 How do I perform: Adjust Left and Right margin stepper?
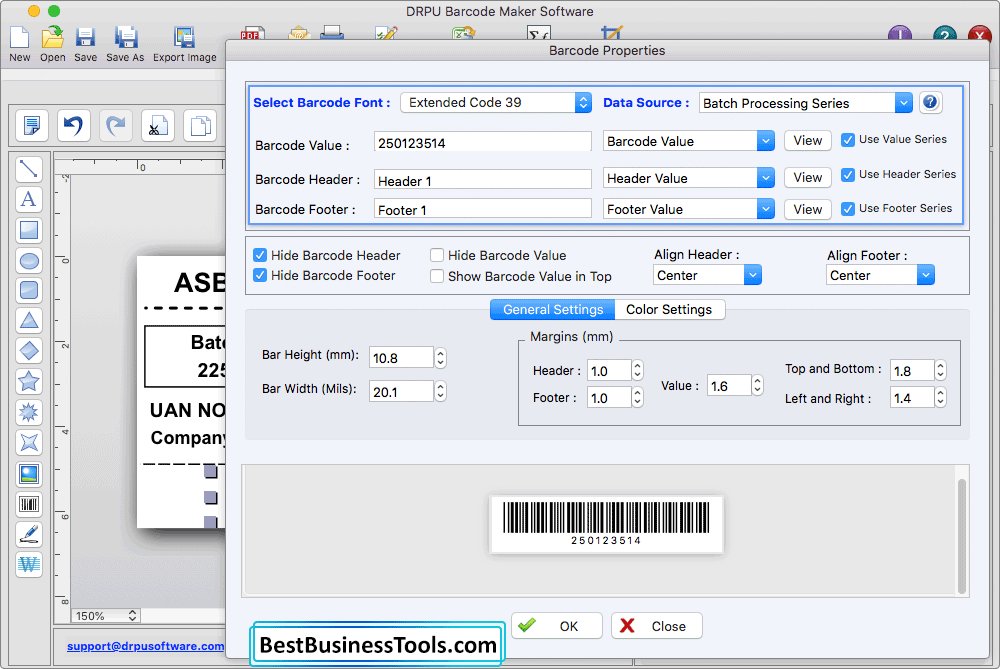pyautogui.click(x=940, y=398)
